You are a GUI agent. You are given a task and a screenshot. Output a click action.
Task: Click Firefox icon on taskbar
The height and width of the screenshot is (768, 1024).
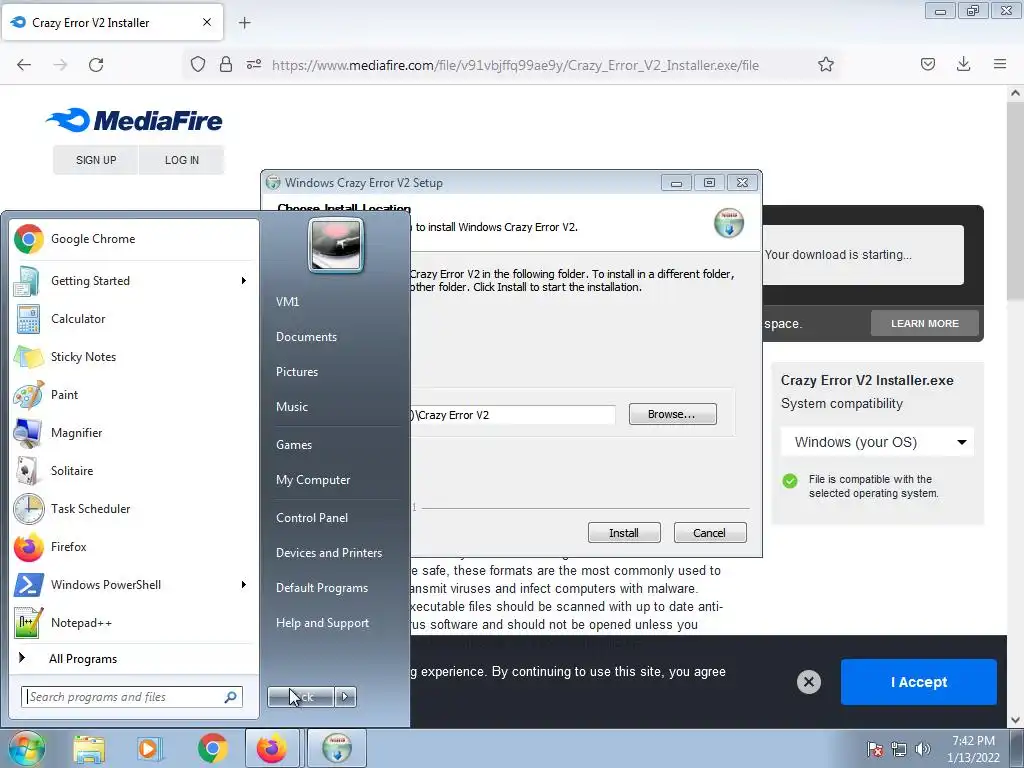(x=272, y=748)
